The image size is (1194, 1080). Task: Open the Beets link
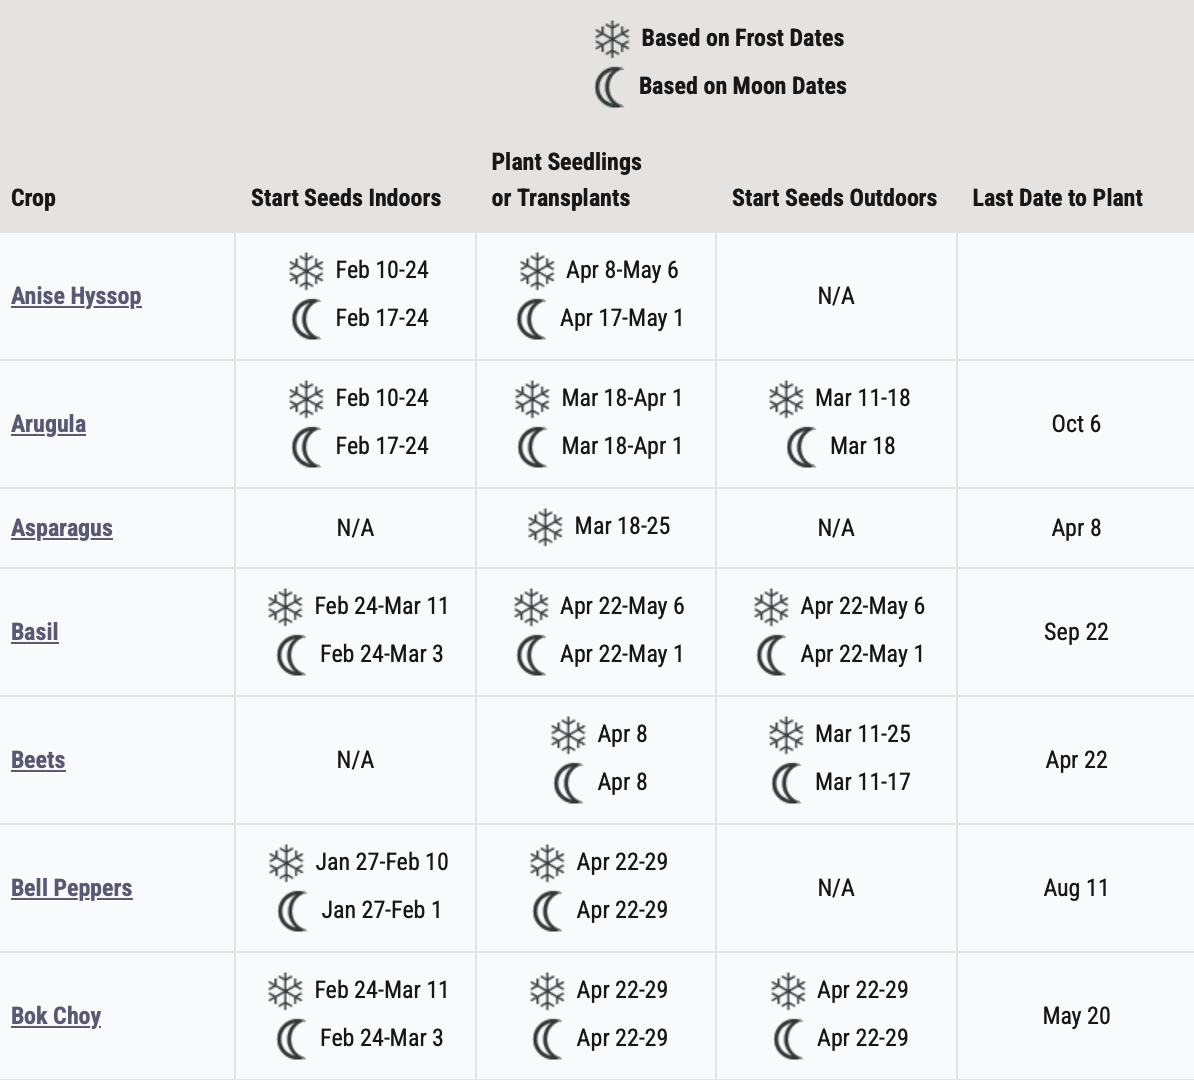(x=38, y=760)
